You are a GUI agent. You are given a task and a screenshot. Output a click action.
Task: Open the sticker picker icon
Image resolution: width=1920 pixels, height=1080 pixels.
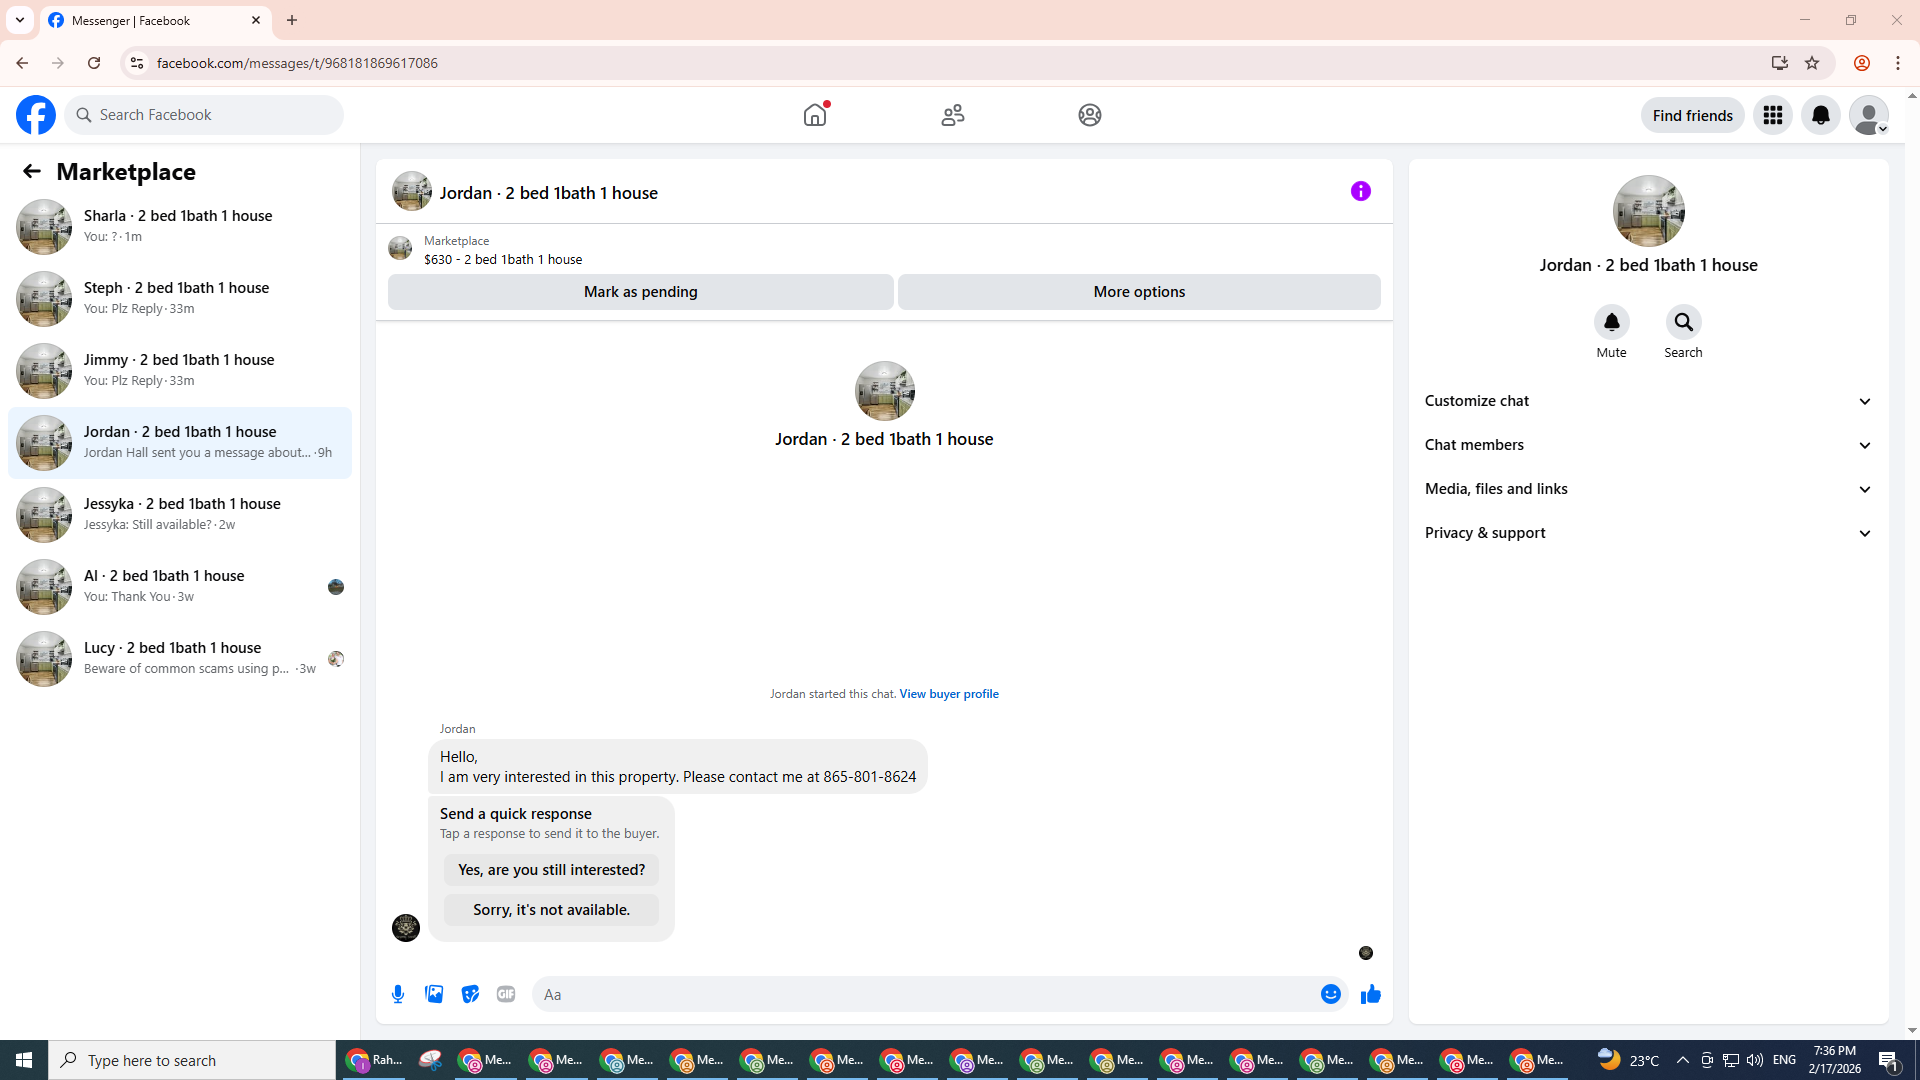(x=470, y=994)
